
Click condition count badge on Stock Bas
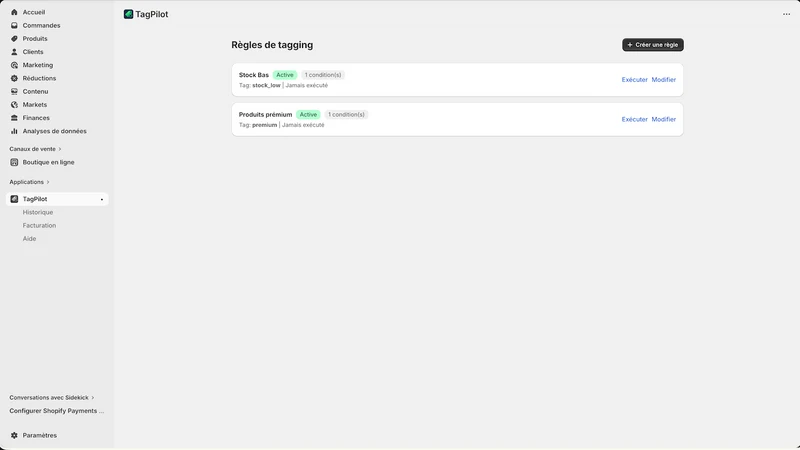323,75
